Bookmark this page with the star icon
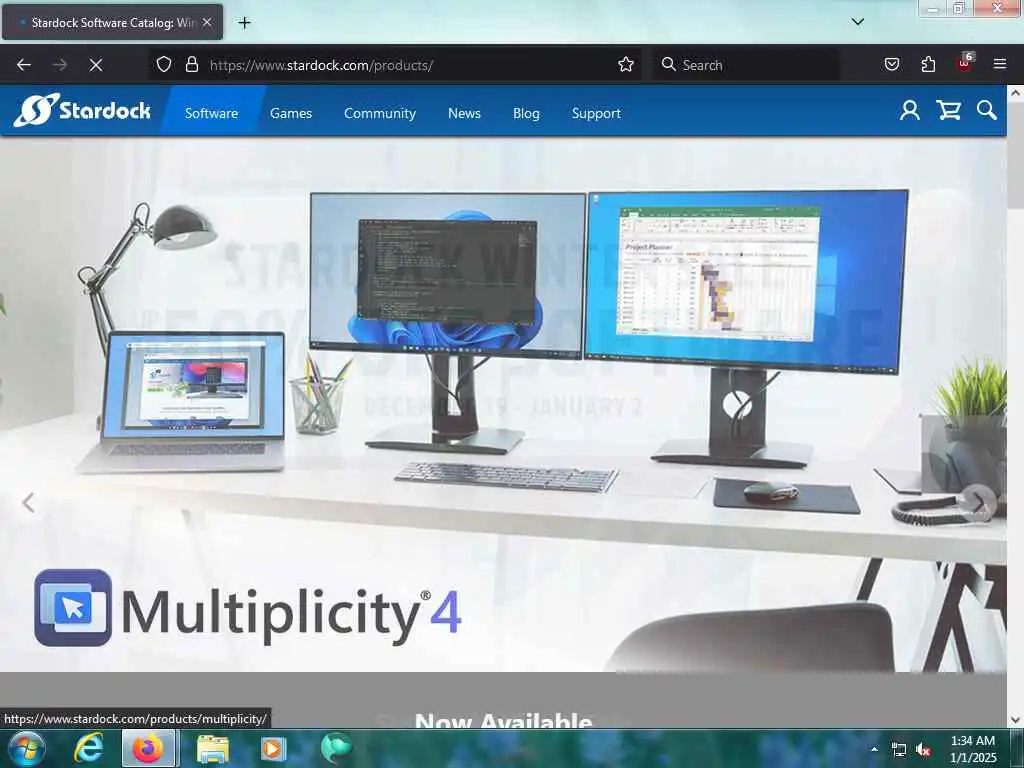The width and height of the screenshot is (1024, 768). click(x=626, y=65)
